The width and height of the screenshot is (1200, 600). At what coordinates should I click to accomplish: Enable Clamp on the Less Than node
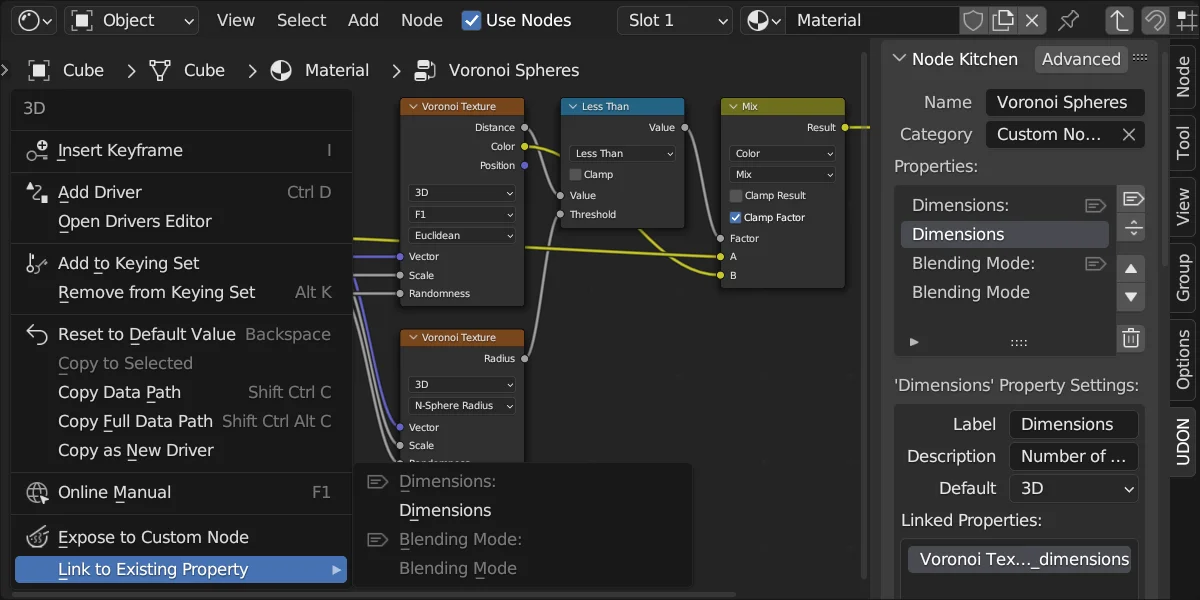[x=576, y=174]
